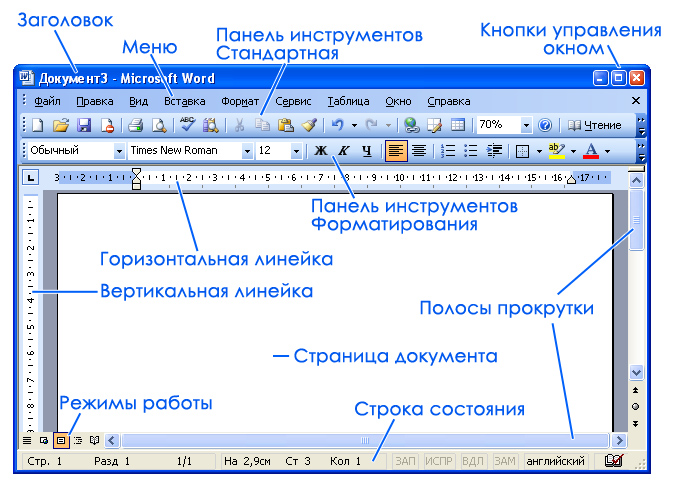Open font color dropdown arrow
Screen dimensions: 677x486
click(607, 151)
